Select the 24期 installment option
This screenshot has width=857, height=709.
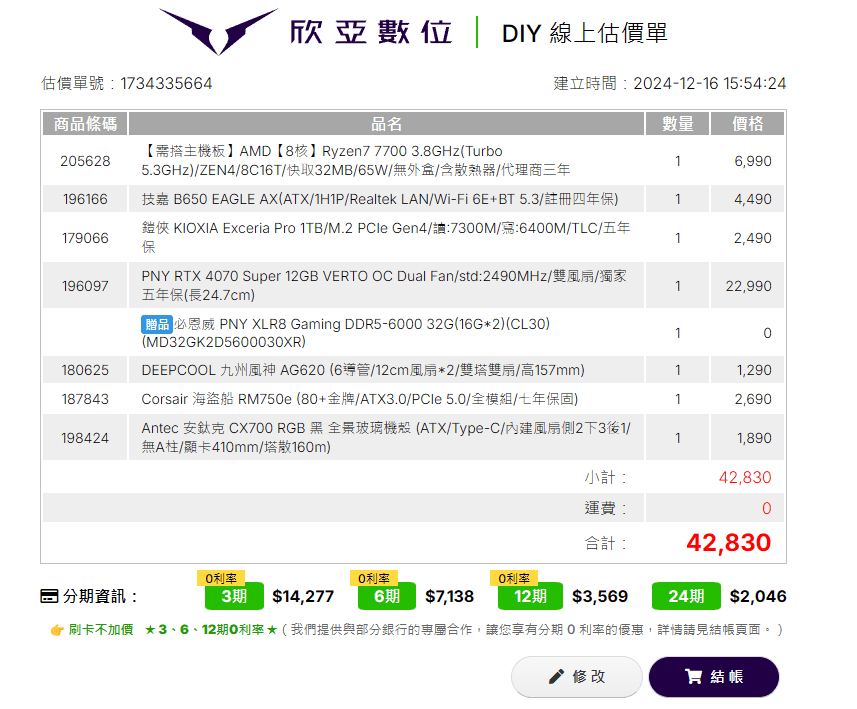click(x=686, y=597)
